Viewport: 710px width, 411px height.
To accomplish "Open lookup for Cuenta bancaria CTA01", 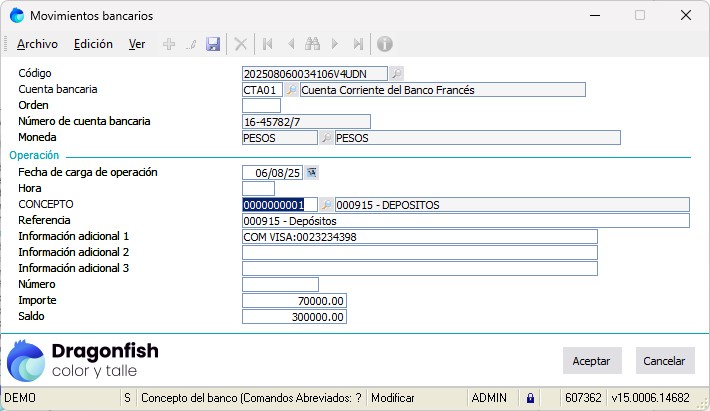I will (x=292, y=90).
